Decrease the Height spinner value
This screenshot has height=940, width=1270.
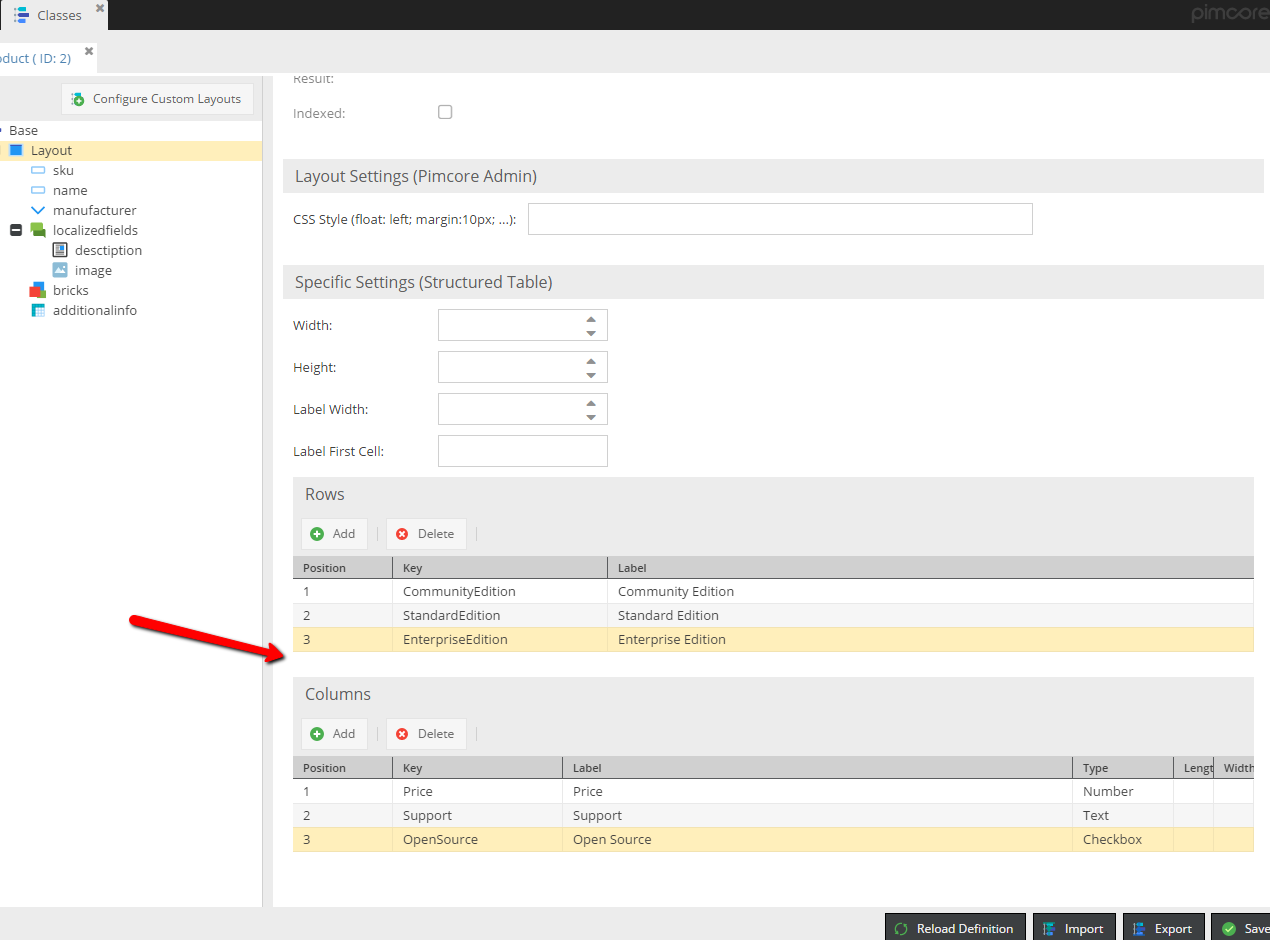point(591,375)
